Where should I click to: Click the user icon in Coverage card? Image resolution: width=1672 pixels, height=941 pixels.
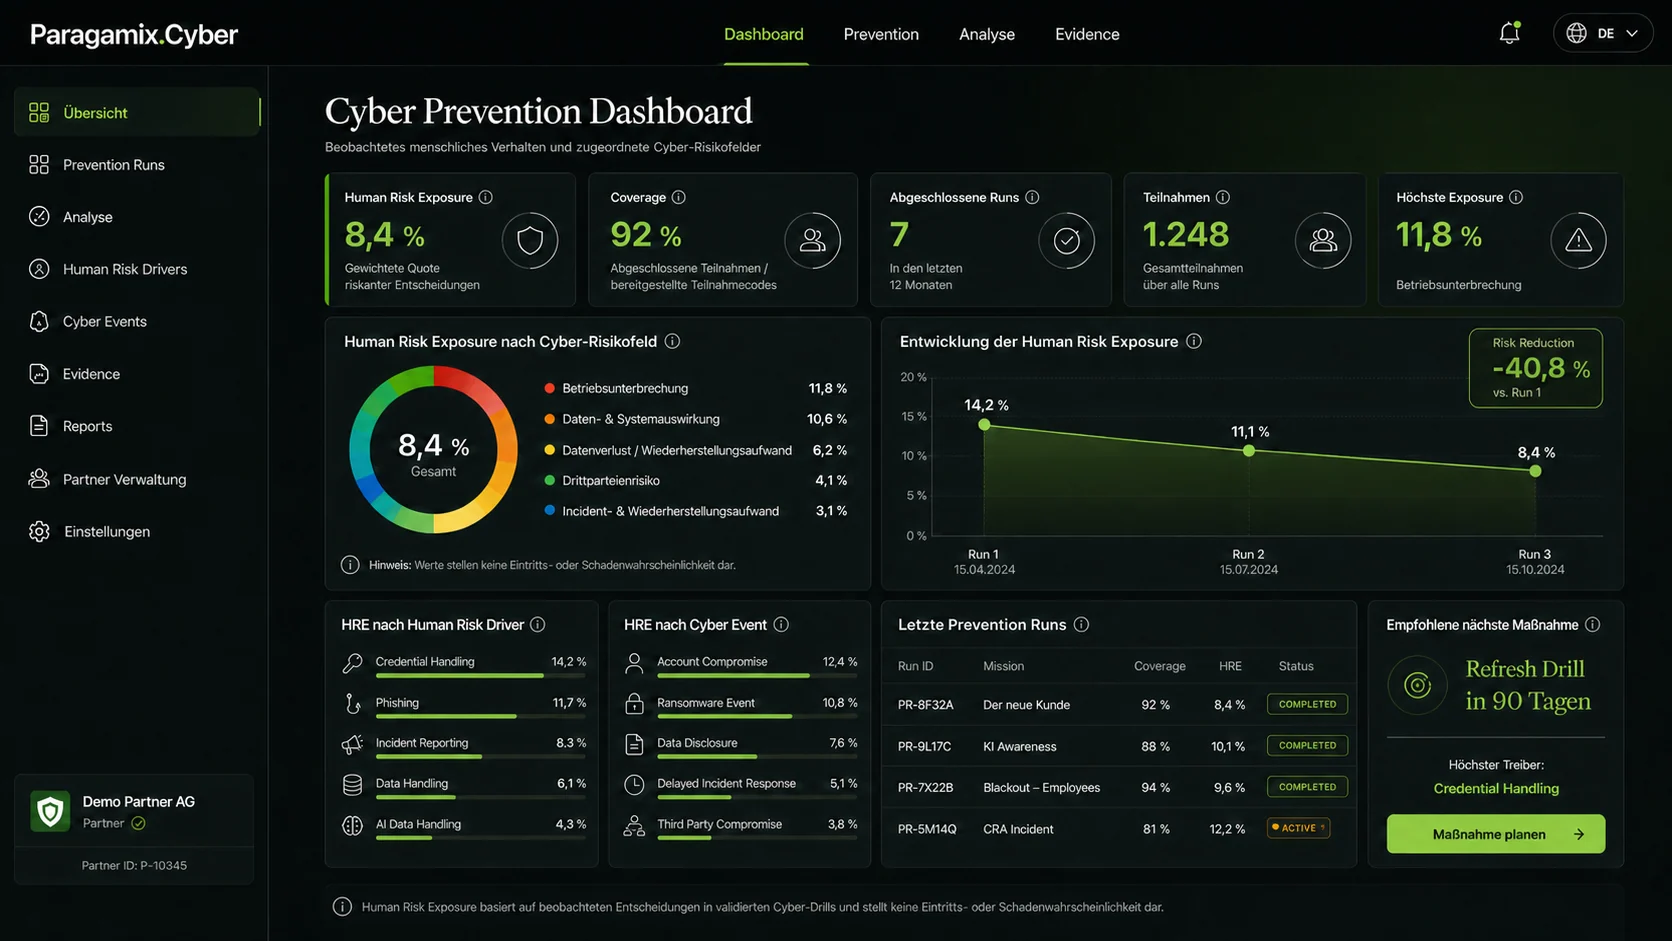(813, 240)
